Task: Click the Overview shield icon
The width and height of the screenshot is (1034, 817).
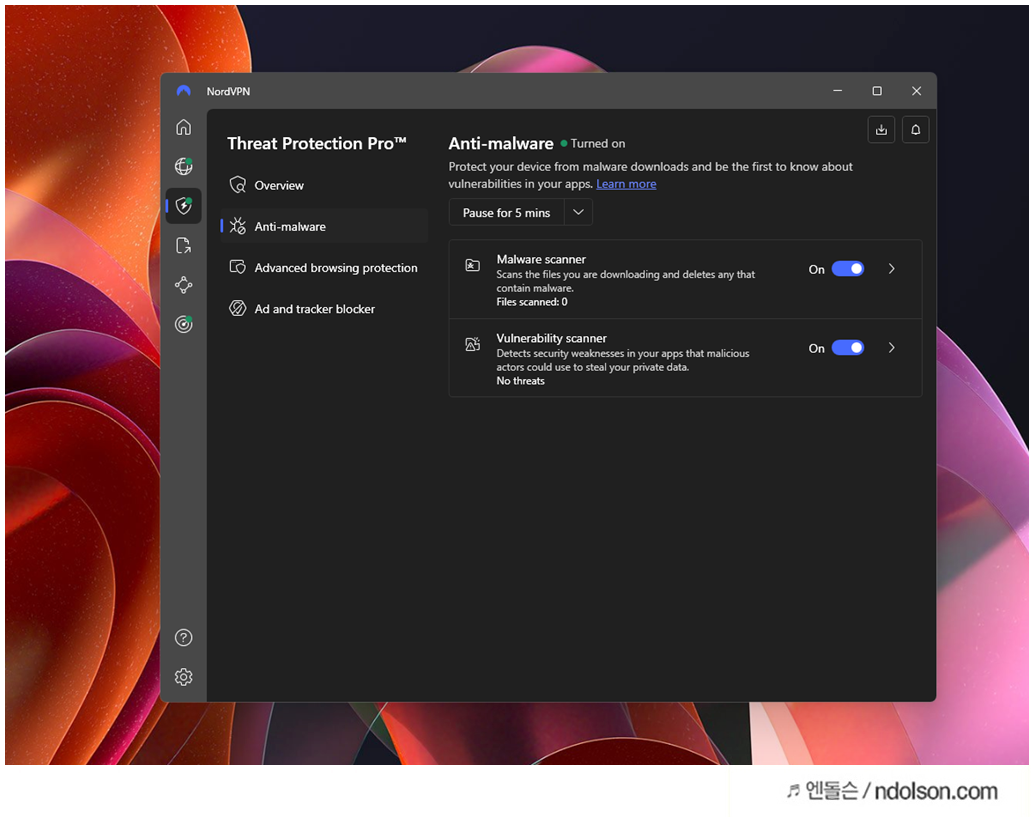Action: pyautogui.click(x=237, y=185)
